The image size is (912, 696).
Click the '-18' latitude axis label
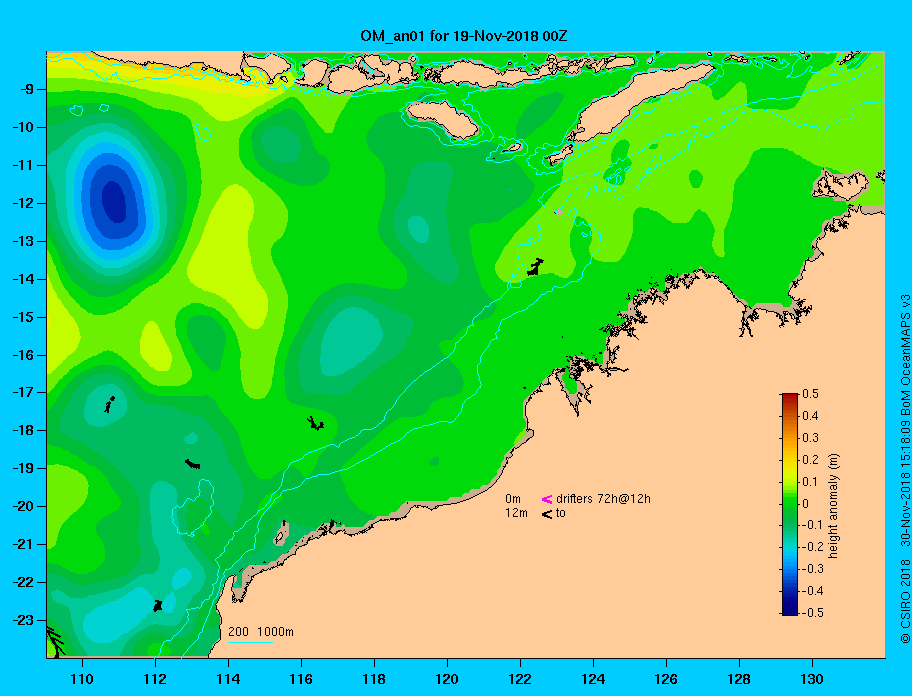[x=22, y=431]
